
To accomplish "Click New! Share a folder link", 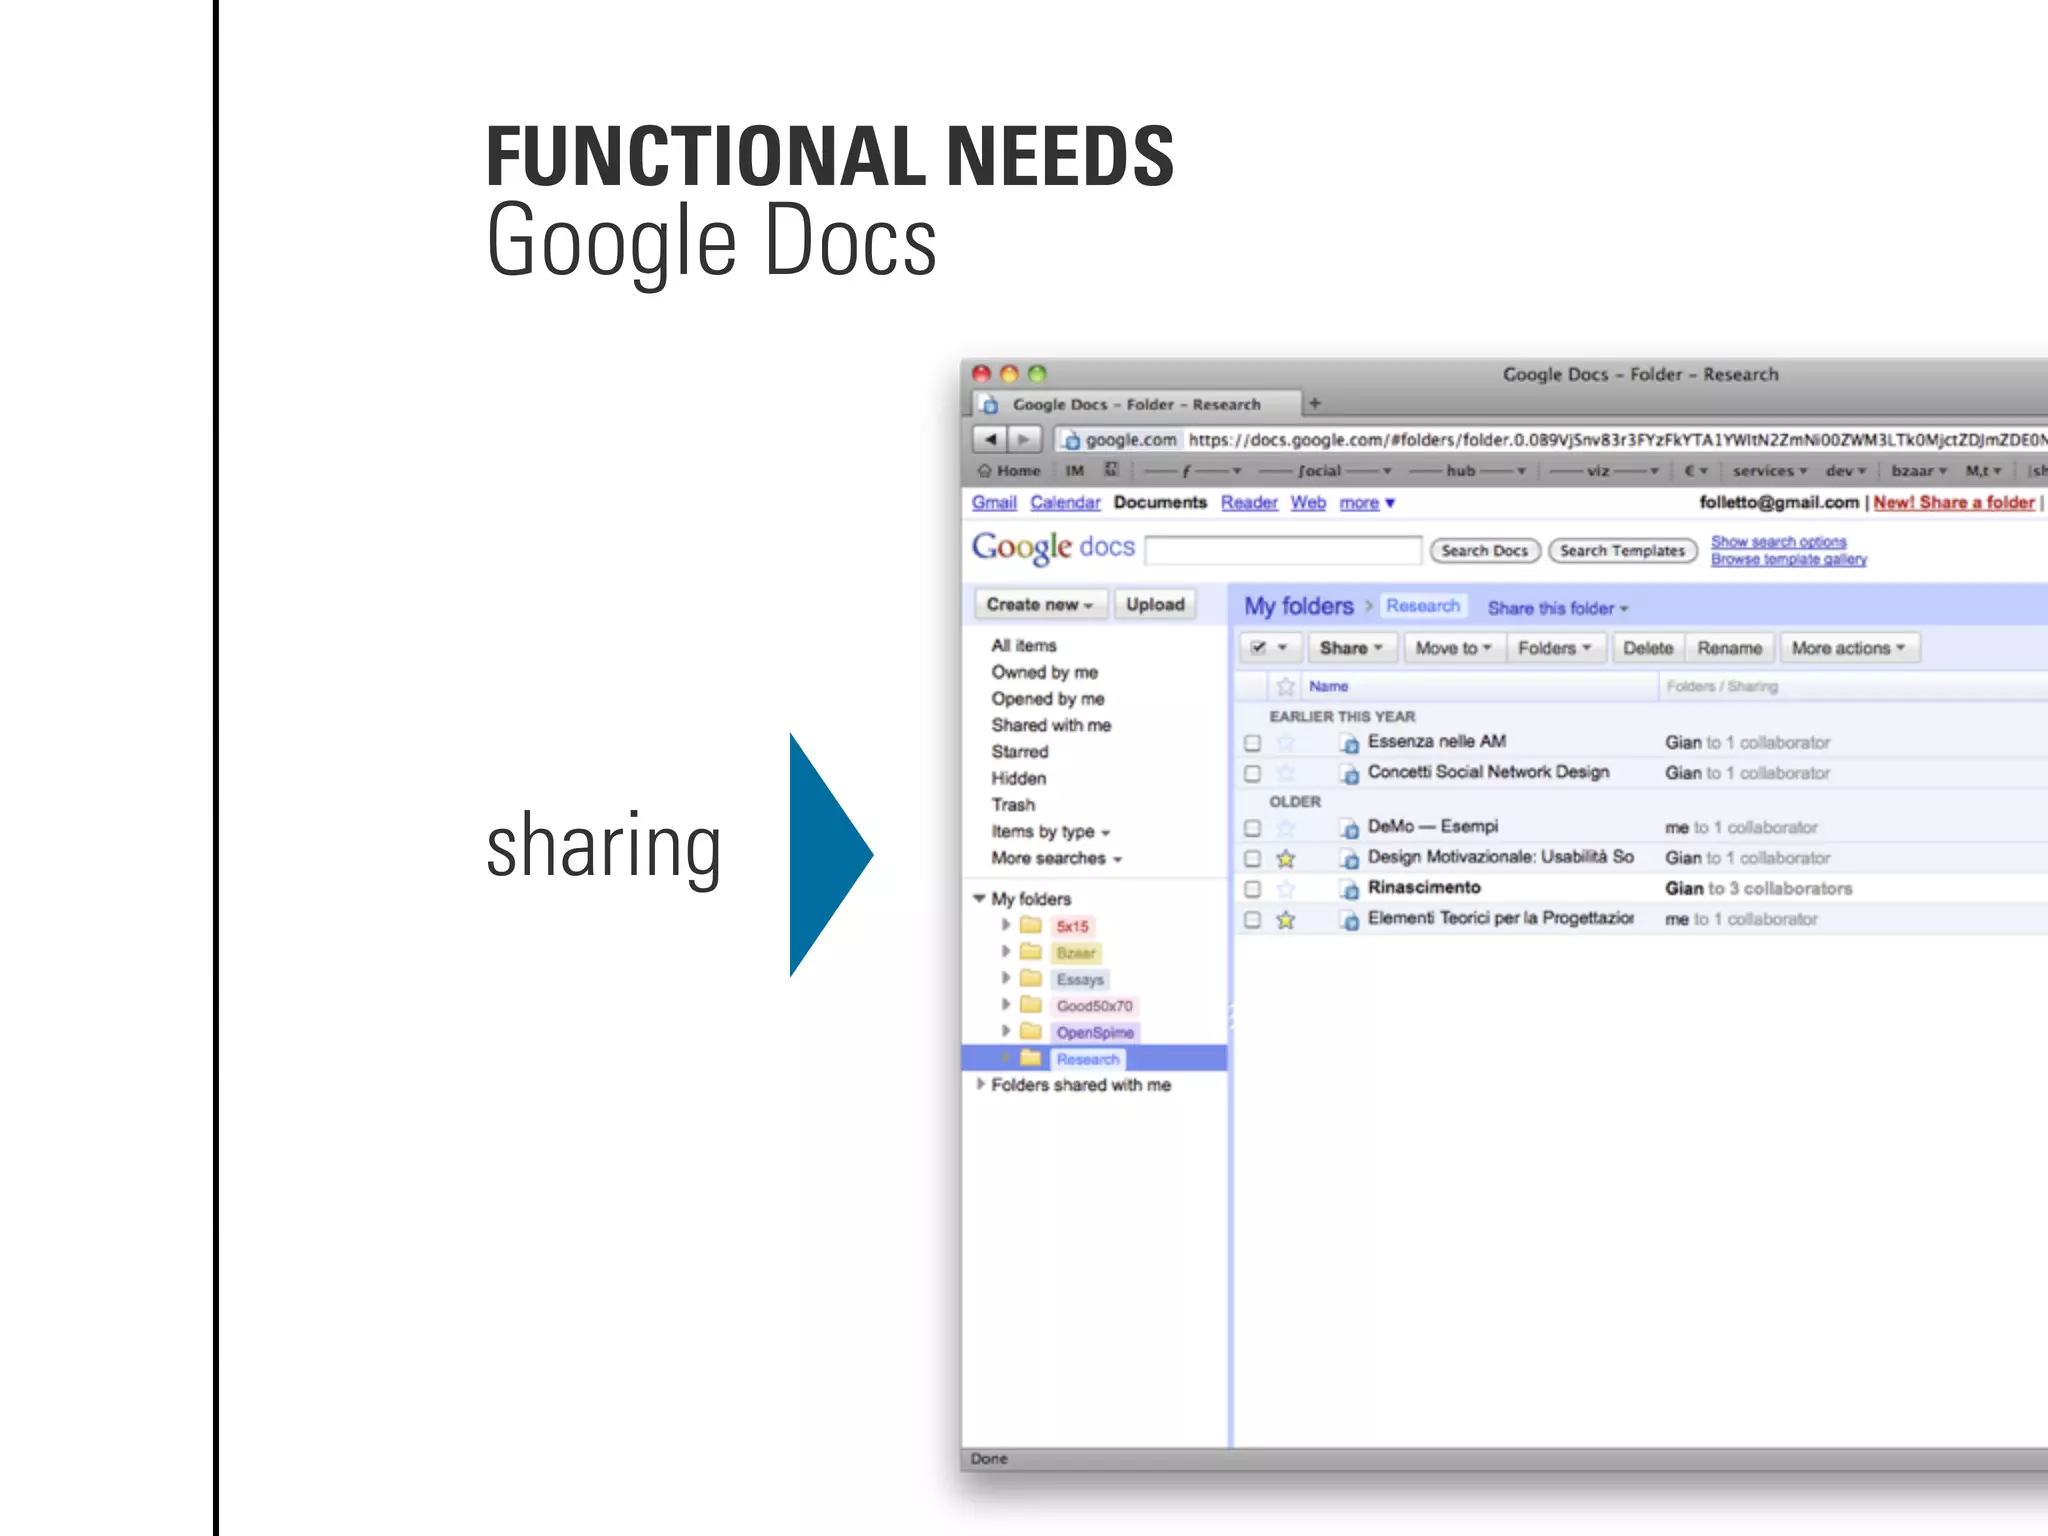I will point(1954,502).
